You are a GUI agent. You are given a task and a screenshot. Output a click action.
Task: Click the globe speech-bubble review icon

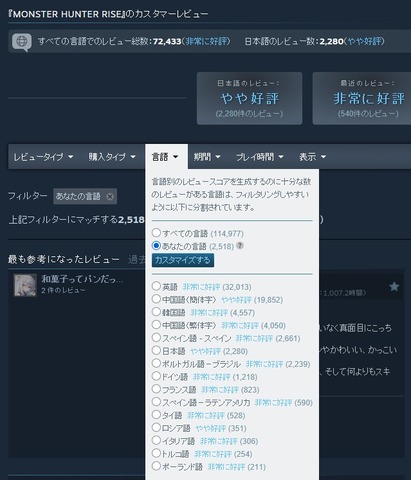22,42
